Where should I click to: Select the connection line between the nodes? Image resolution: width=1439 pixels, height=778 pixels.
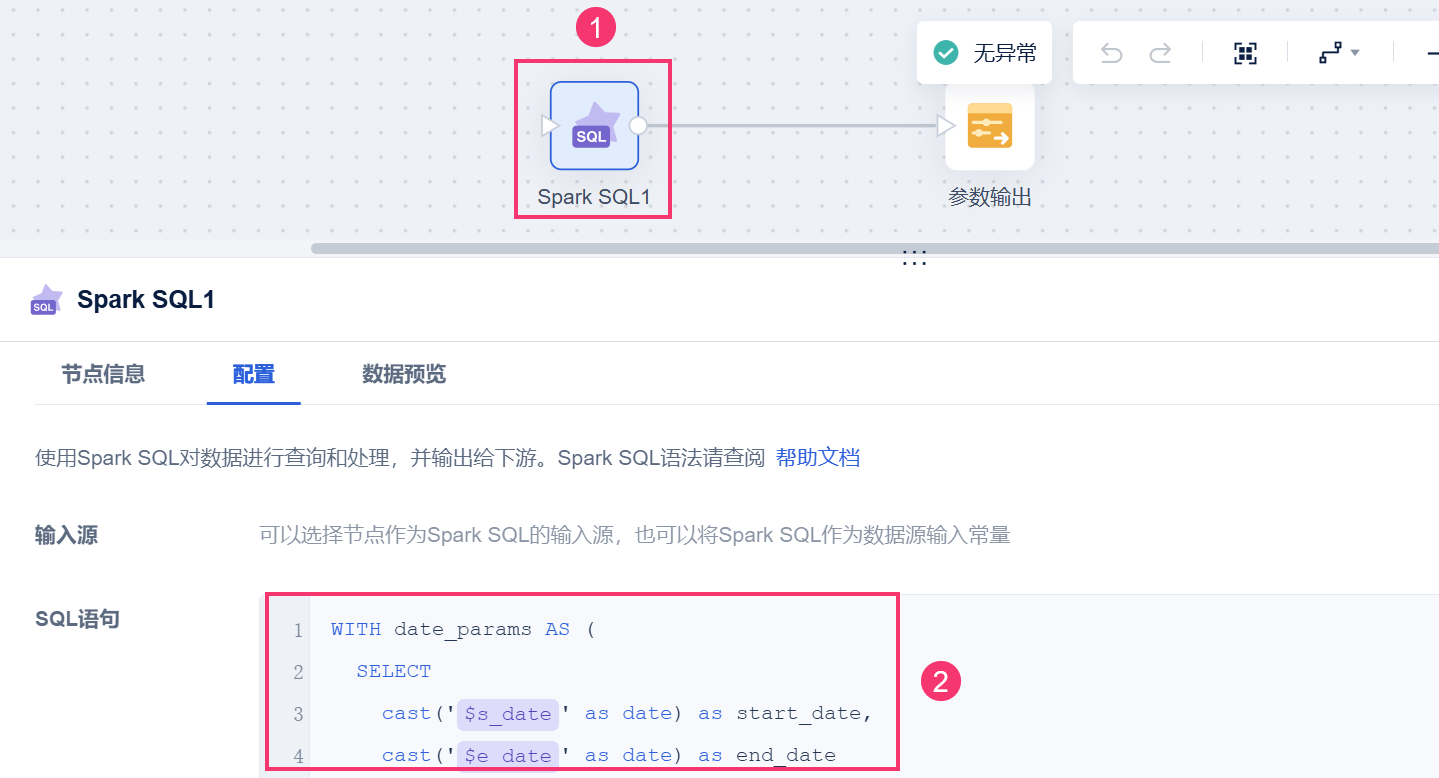coord(792,126)
